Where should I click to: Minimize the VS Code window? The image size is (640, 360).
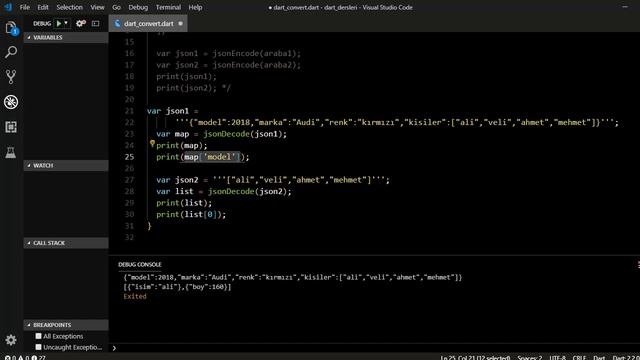click(x=625, y=7)
